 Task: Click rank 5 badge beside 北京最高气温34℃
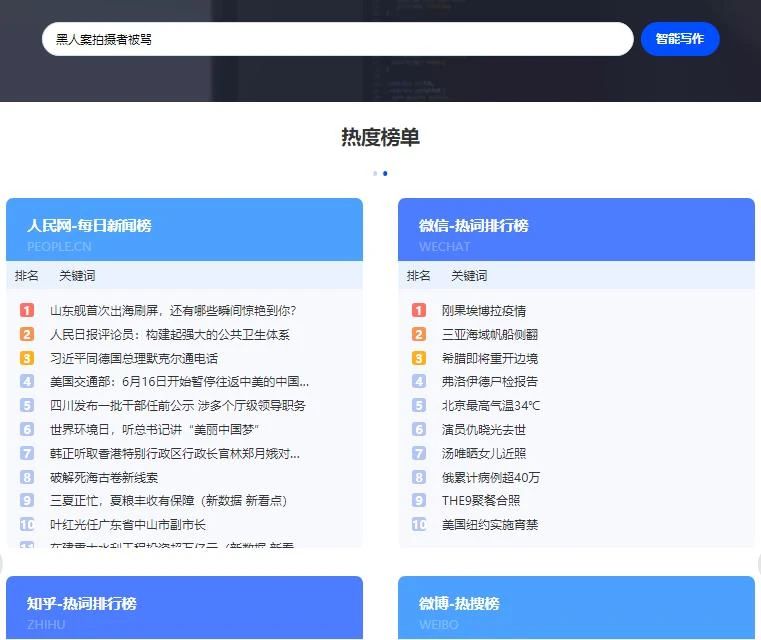tap(418, 405)
